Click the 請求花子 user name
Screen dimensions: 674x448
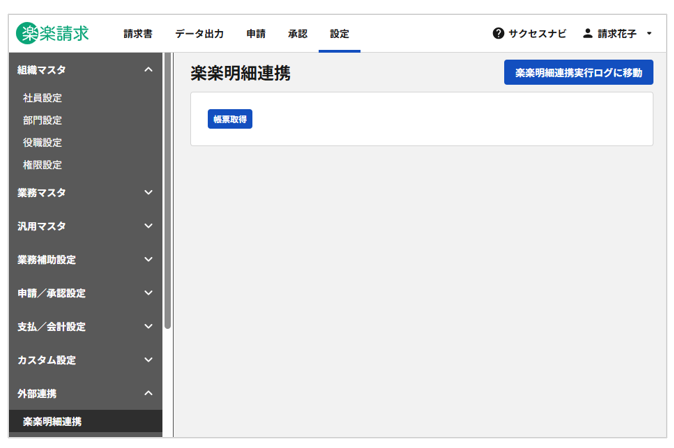(617, 34)
